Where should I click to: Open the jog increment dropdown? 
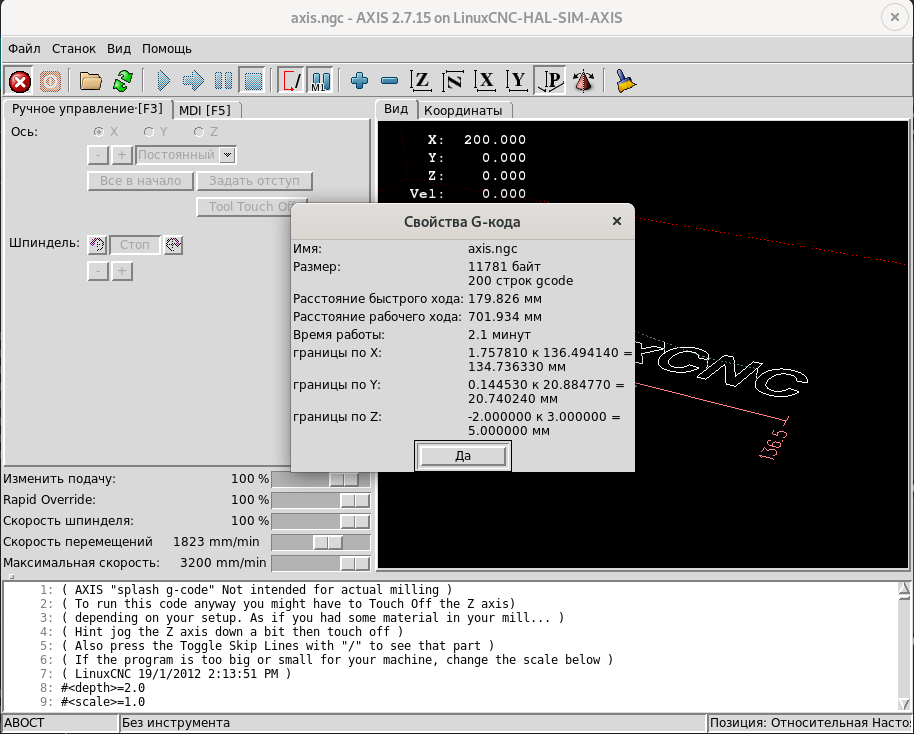click(227, 155)
